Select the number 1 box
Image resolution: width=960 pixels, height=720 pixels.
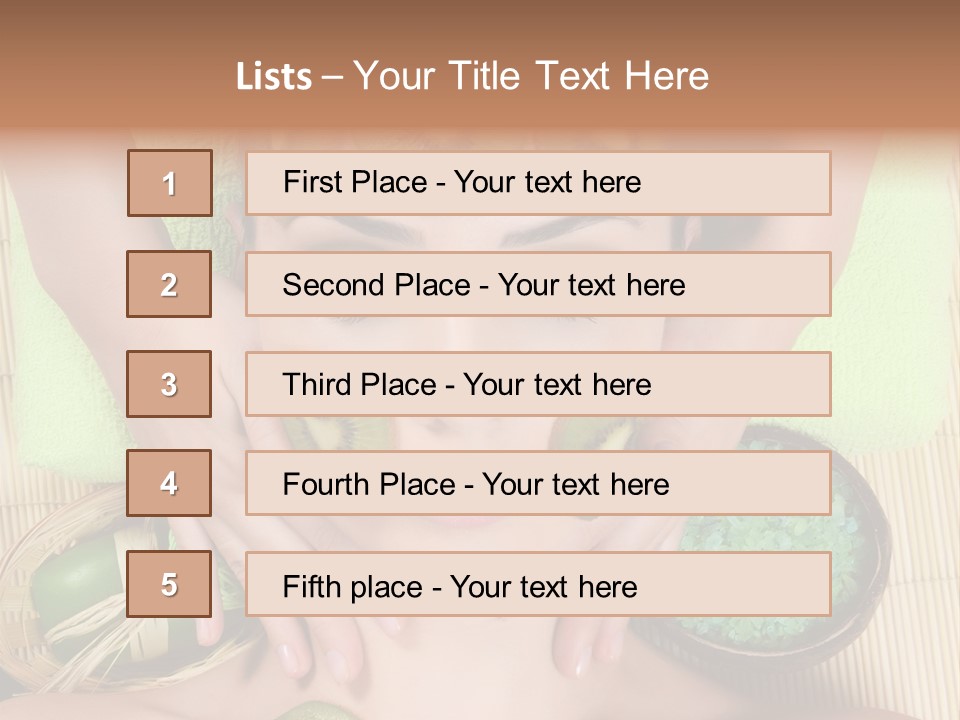tap(170, 183)
